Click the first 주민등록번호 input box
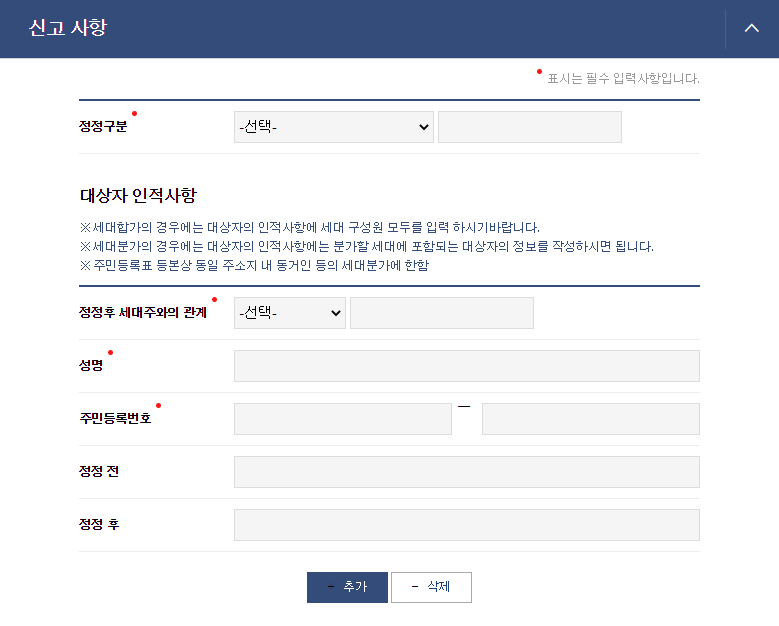 point(343,419)
